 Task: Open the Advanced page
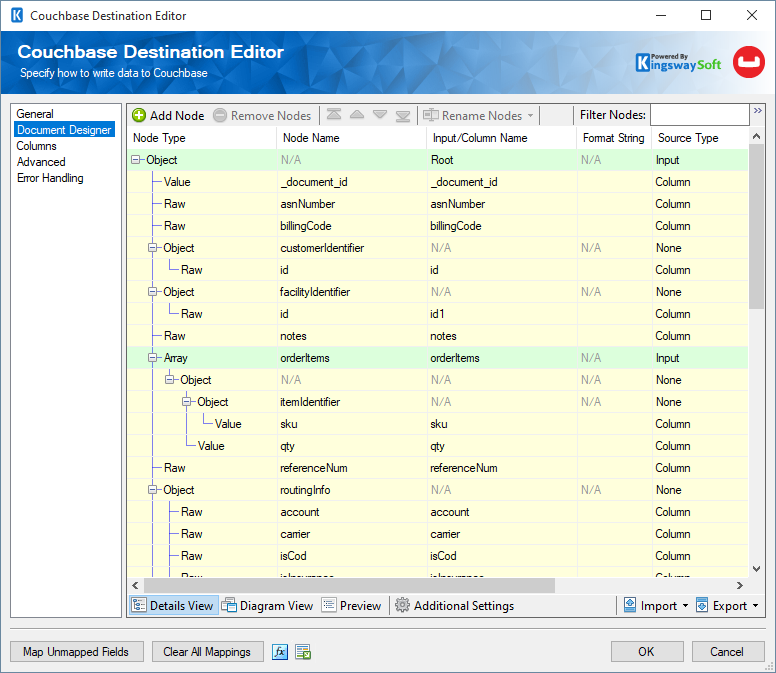(x=41, y=162)
